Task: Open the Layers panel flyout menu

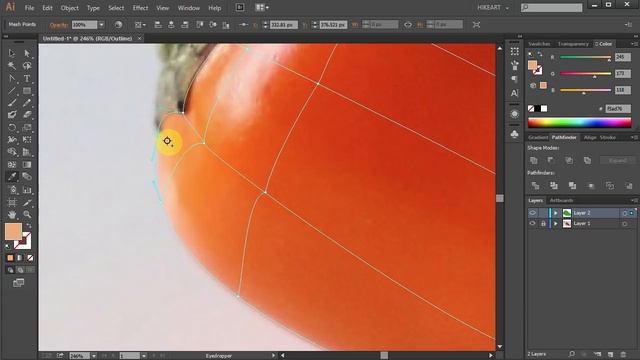Action: click(x=634, y=200)
